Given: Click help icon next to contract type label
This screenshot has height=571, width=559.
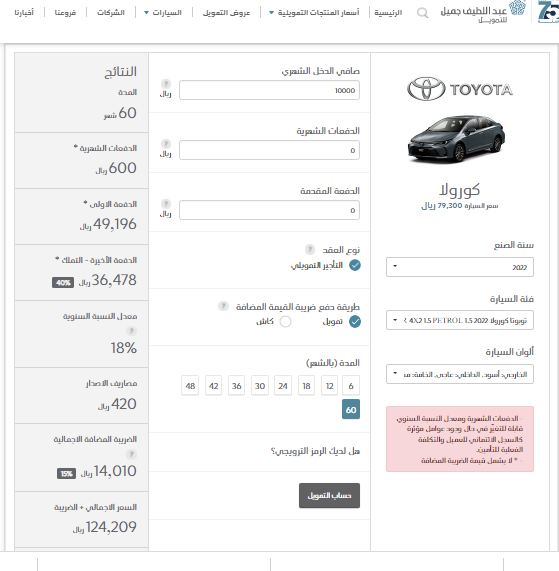Looking at the screenshot, I should tap(310, 249).
